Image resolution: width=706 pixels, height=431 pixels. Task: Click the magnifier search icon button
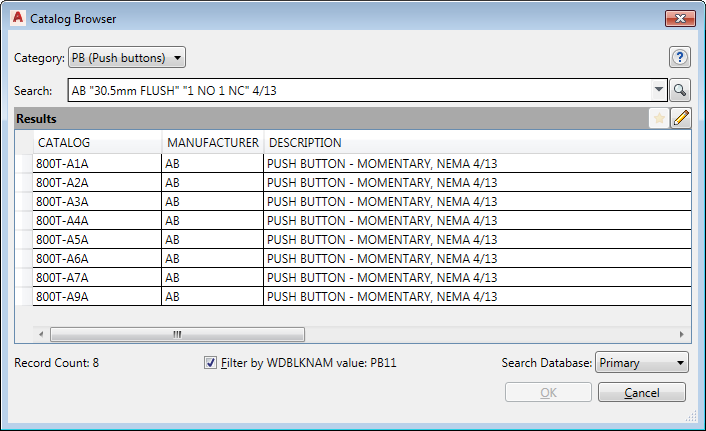pyautogui.click(x=680, y=90)
